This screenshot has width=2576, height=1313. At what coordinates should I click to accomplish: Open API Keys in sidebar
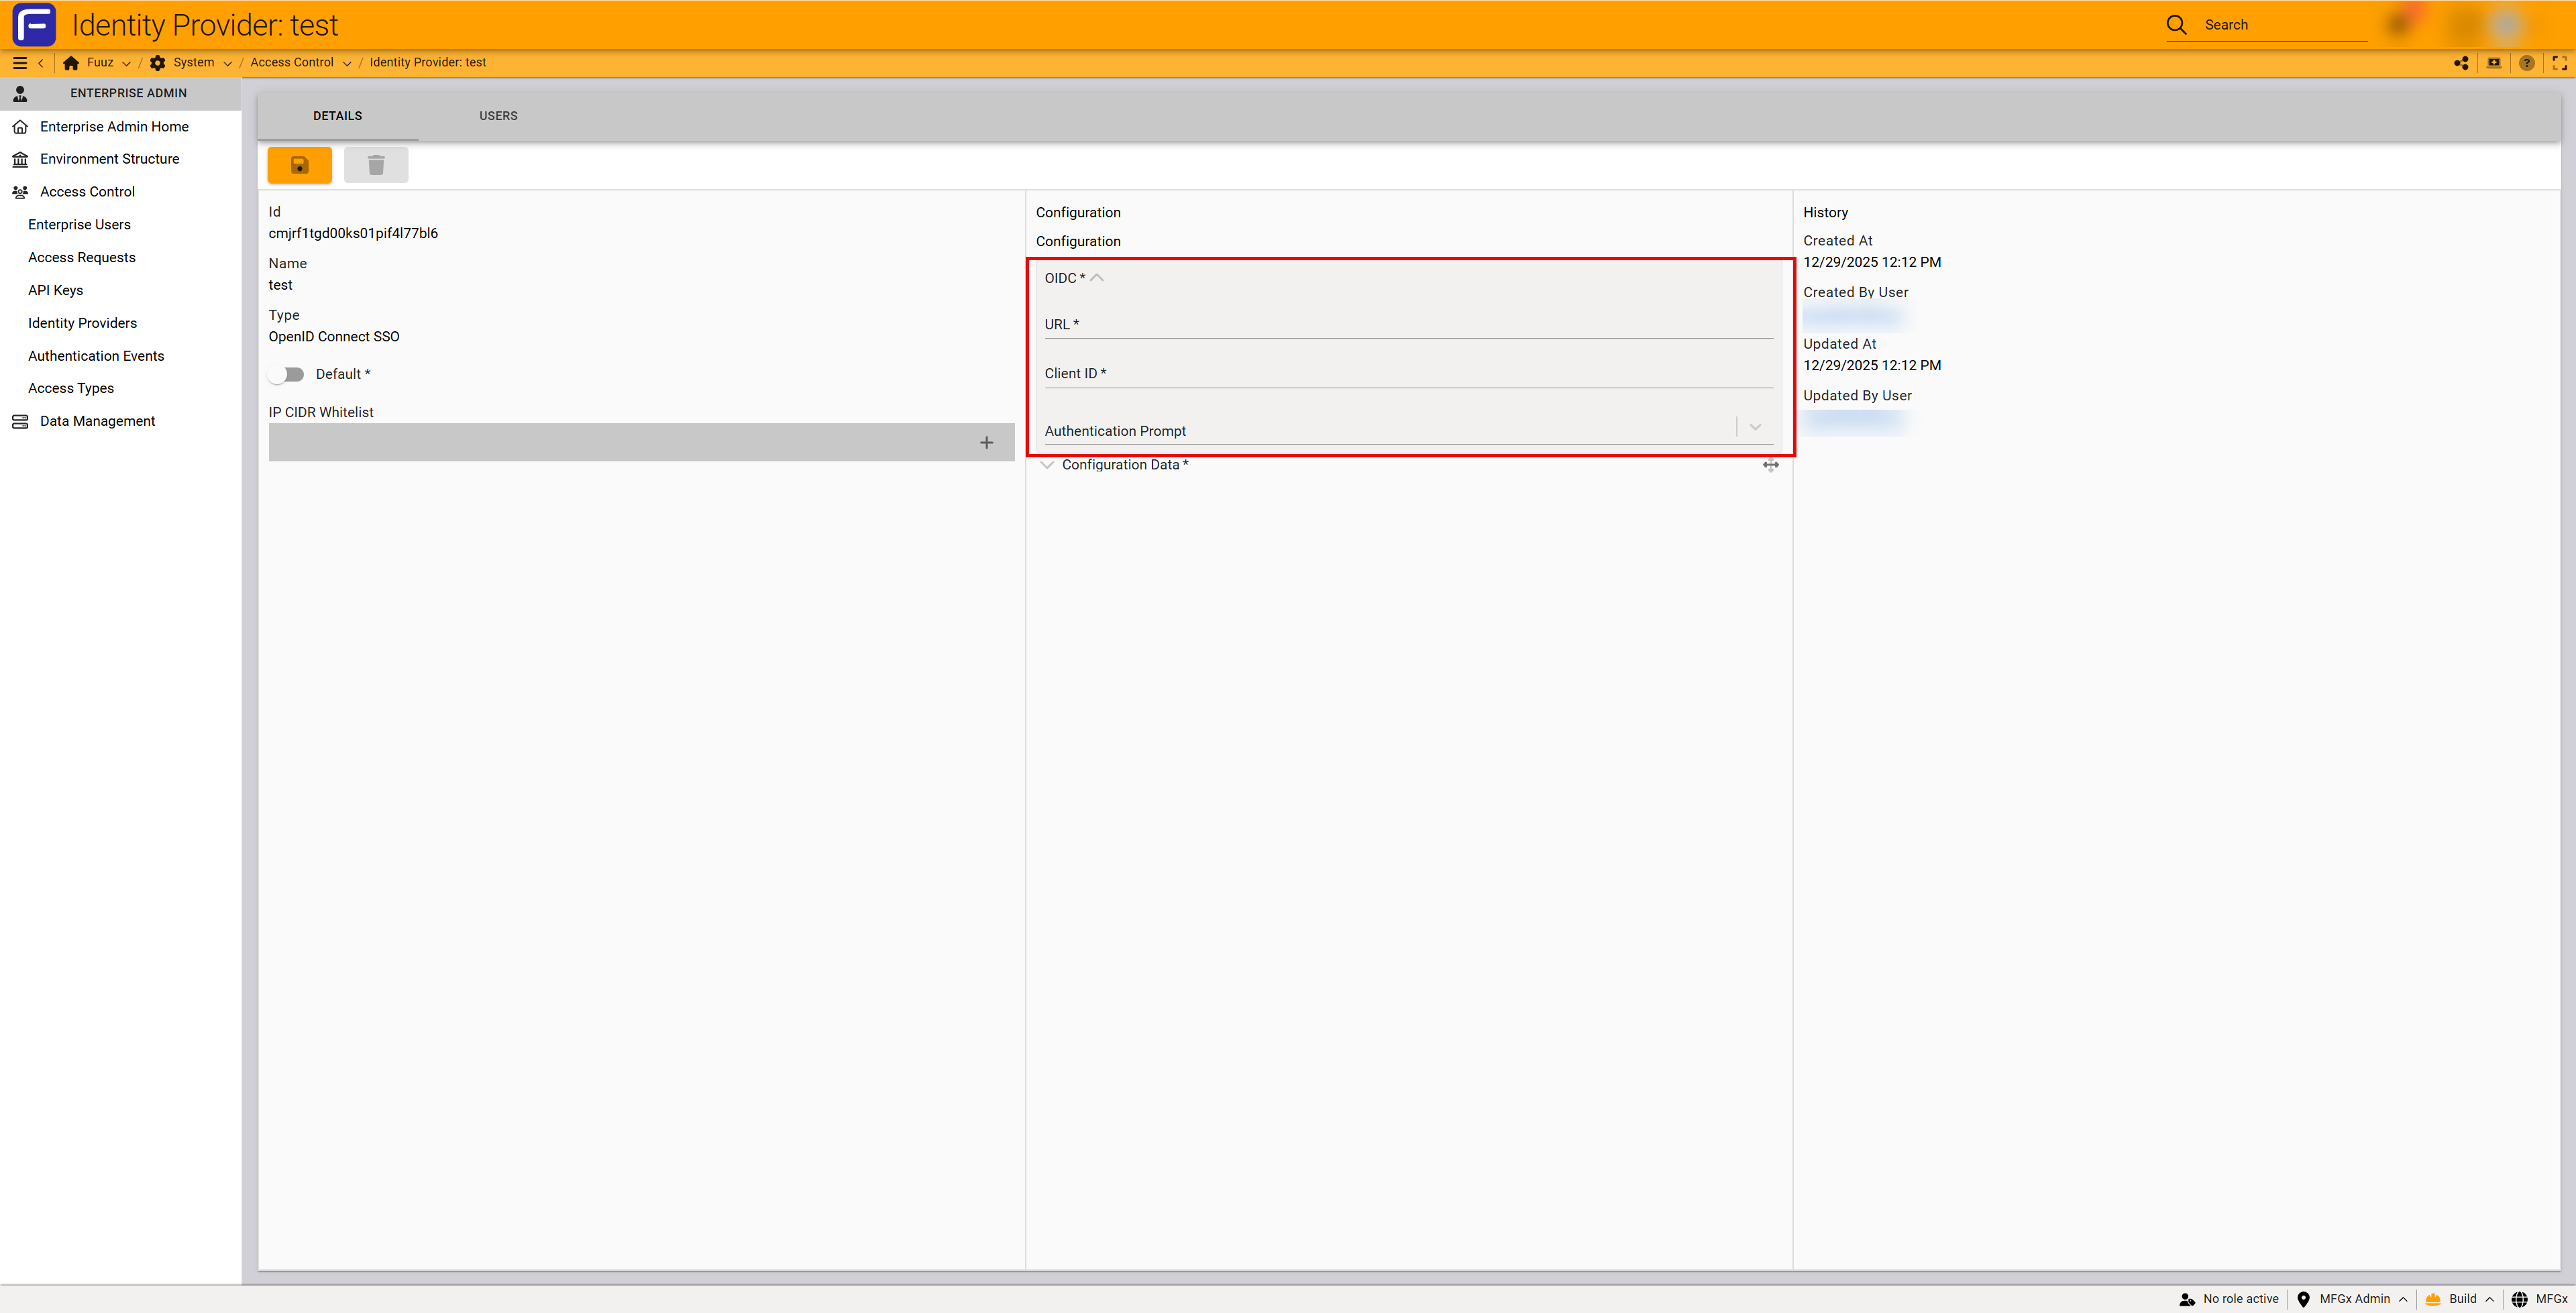[x=56, y=291]
